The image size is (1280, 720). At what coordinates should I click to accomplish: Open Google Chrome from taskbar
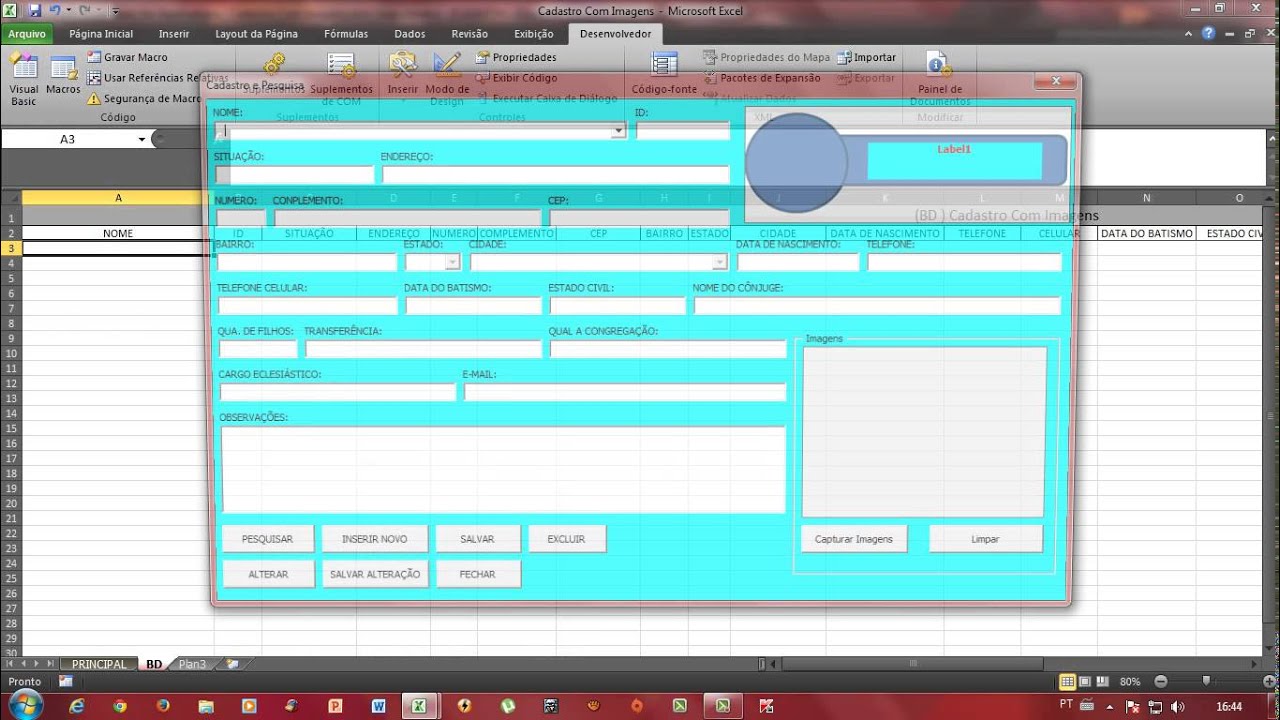click(x=120, y=705)
